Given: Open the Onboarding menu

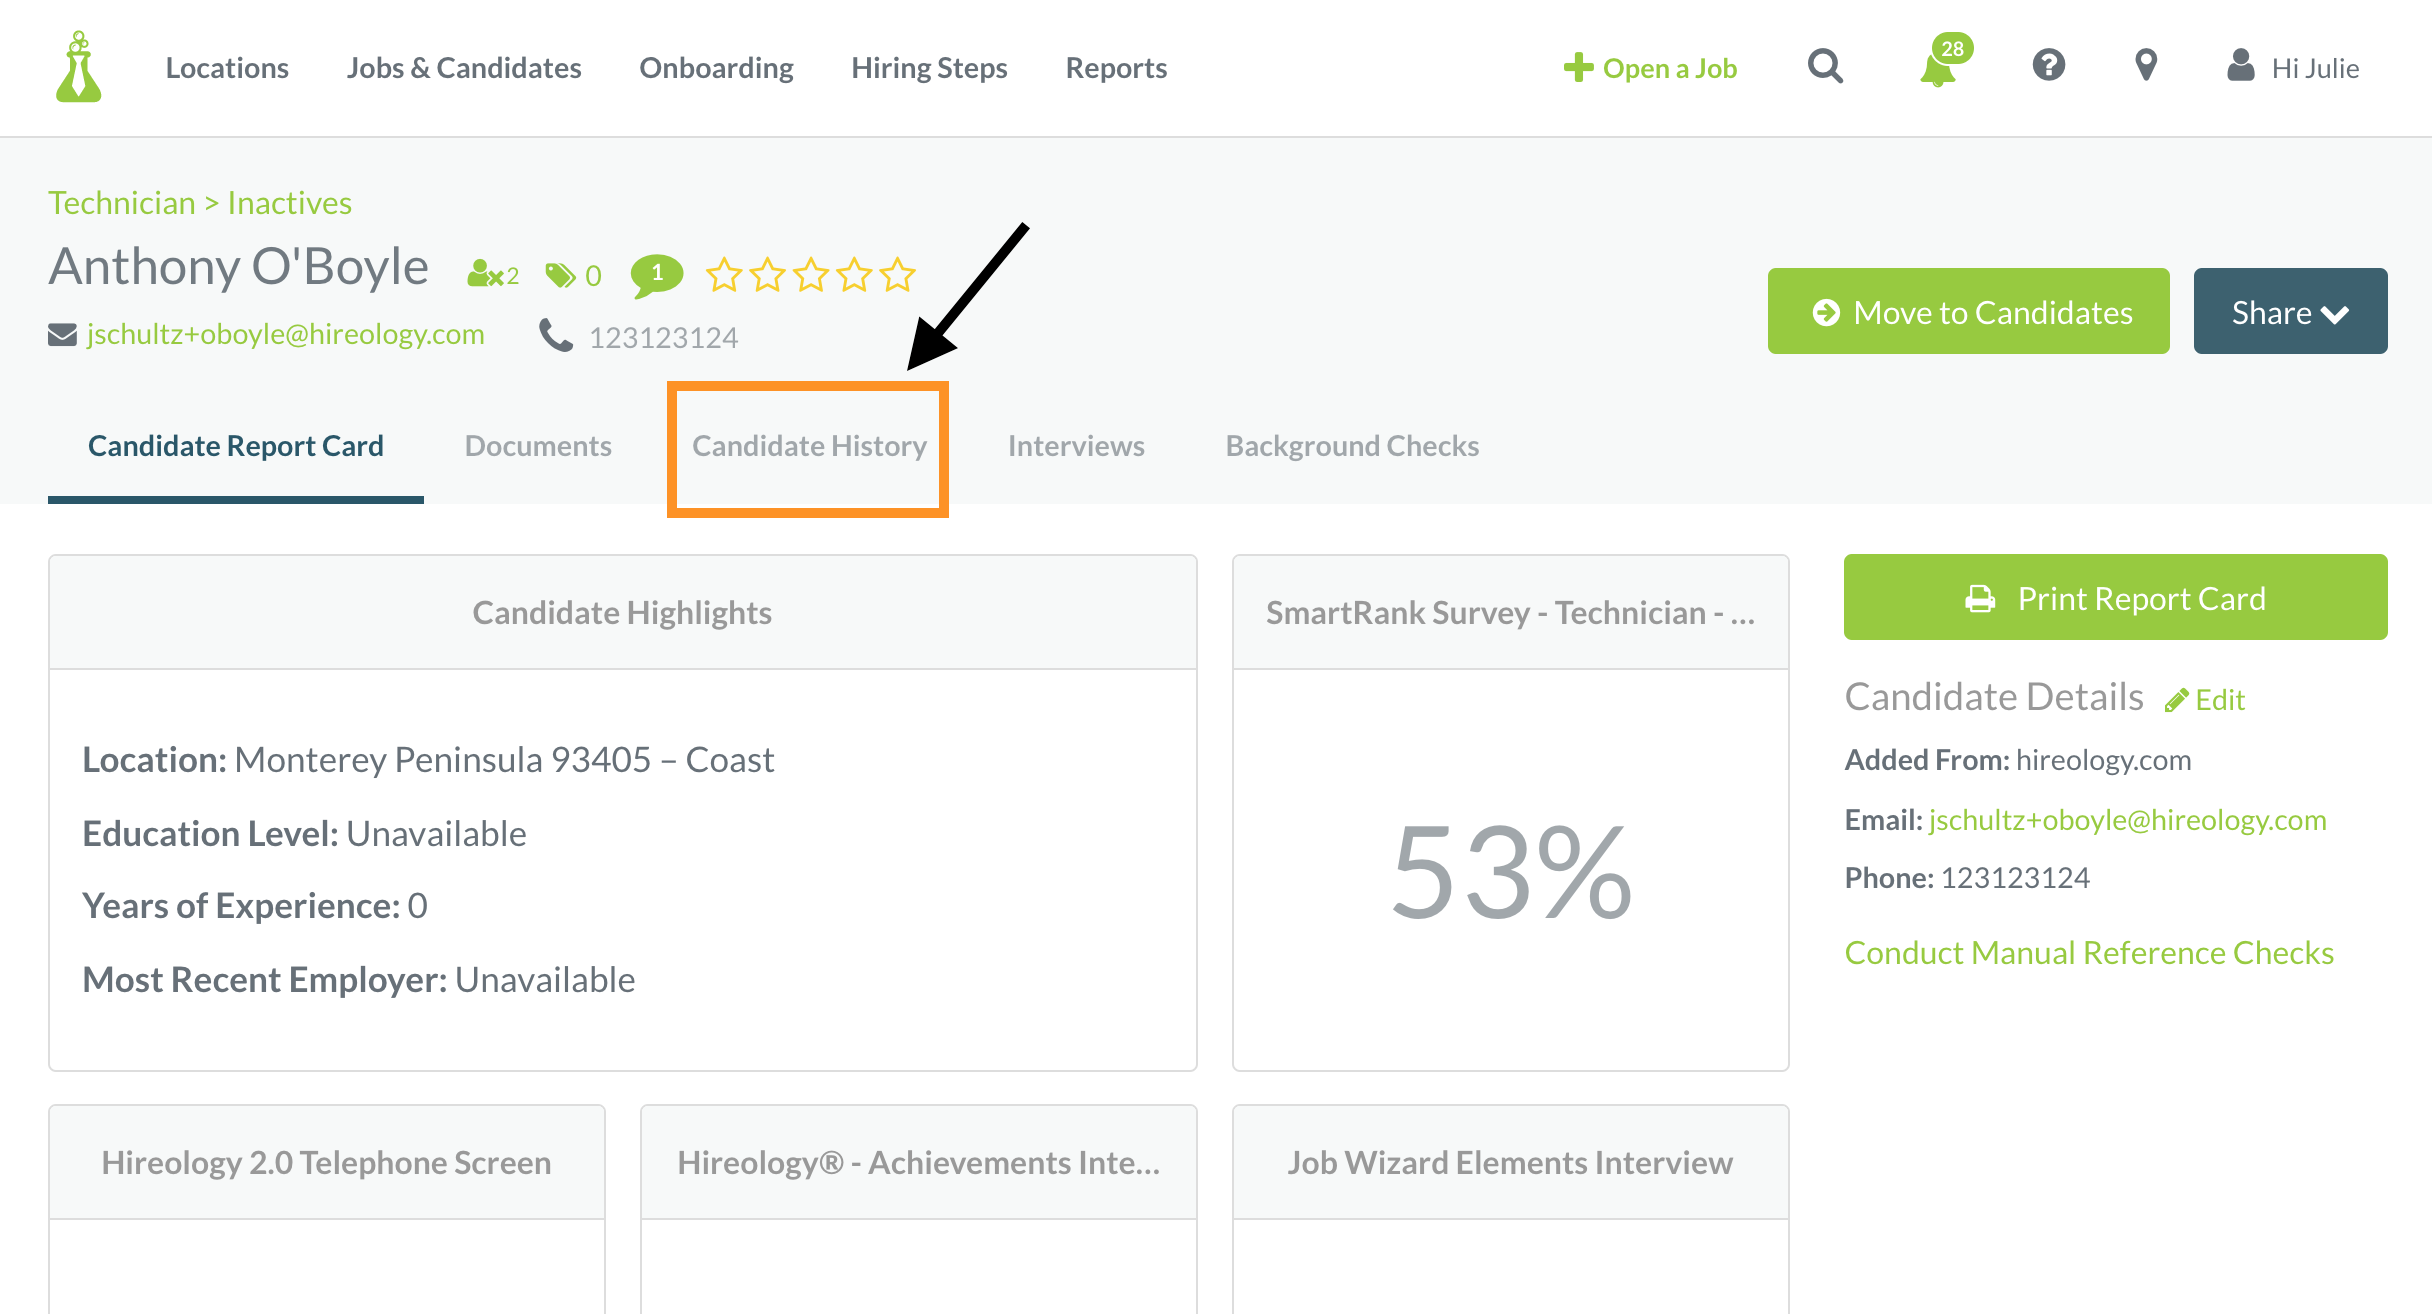Looking at the screenshot, I should pyautogui.click(x=716, y=68).
